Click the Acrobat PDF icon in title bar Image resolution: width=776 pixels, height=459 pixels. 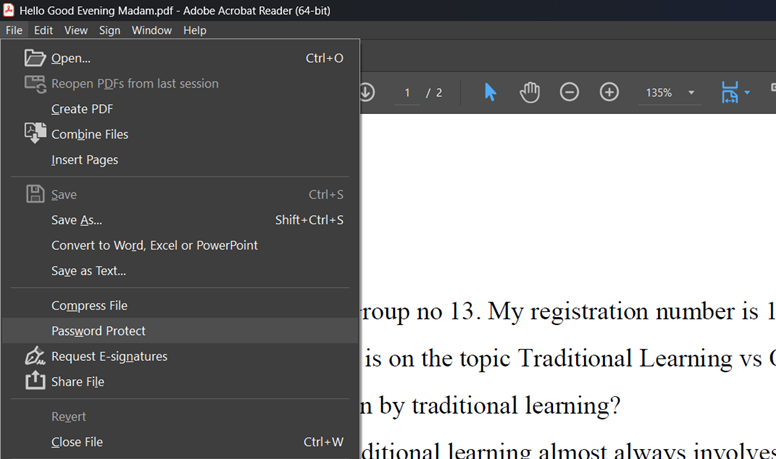[x=8, y=10]
